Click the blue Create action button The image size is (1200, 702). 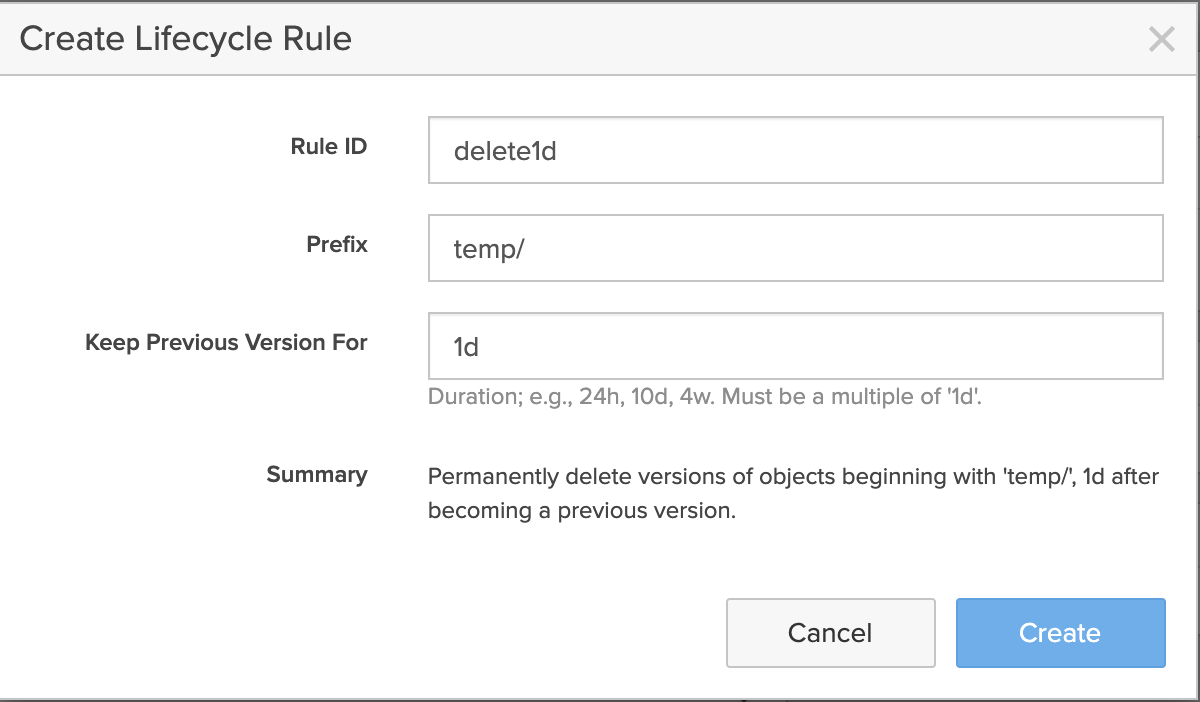pyautogui.click(x=1060, y=632)
